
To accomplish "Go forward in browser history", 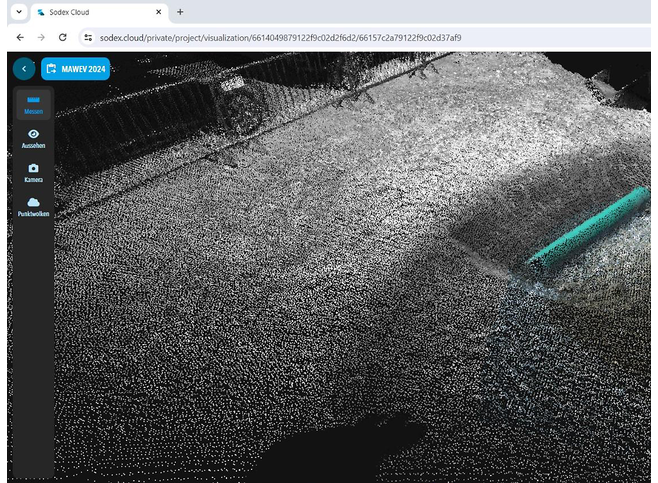I will [41, 37].
